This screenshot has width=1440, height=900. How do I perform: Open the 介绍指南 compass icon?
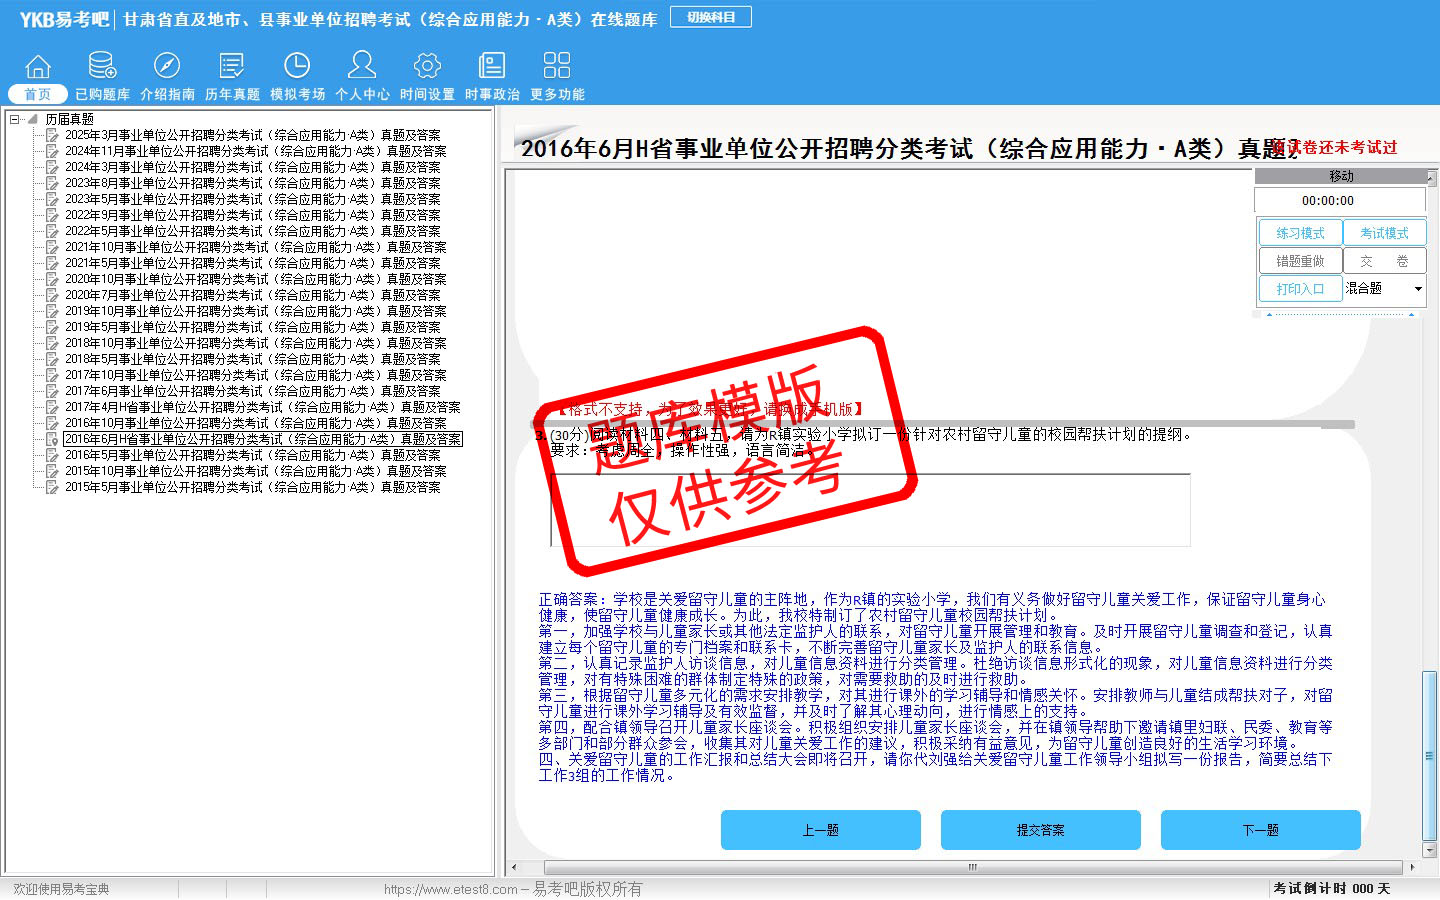coord(167,67)
